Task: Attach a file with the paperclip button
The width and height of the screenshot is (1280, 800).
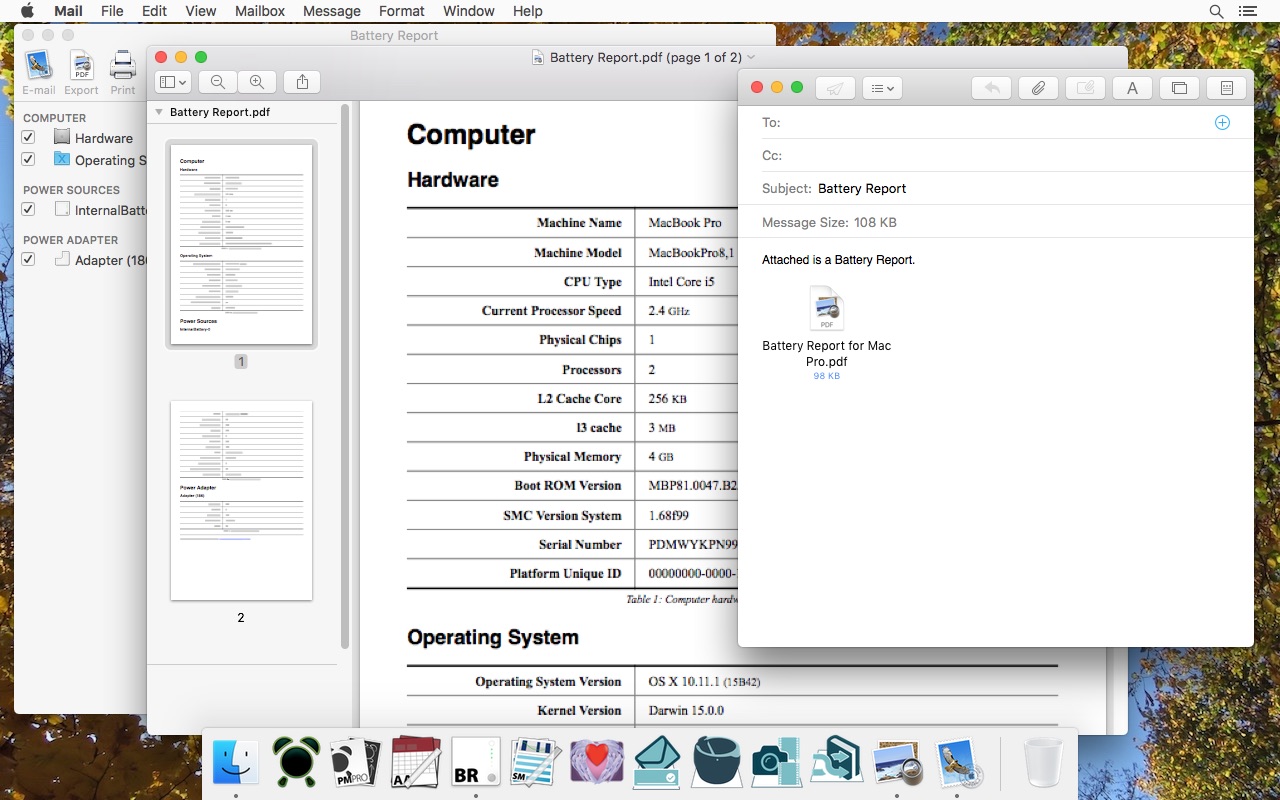Action: point(1038,88)
